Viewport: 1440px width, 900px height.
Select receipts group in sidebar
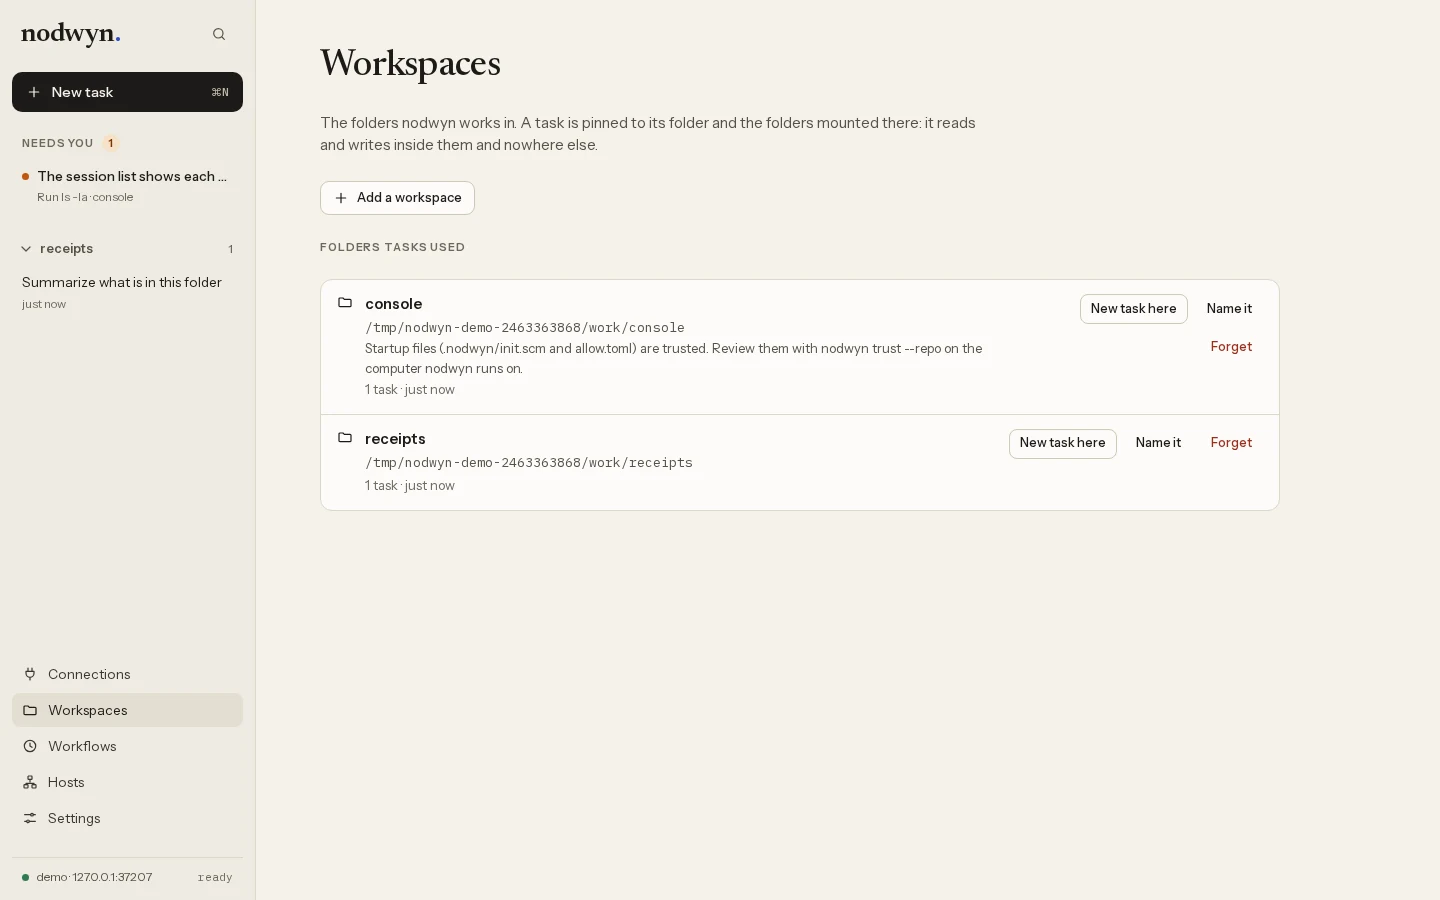pyautogui.click(x=127, y=249)
